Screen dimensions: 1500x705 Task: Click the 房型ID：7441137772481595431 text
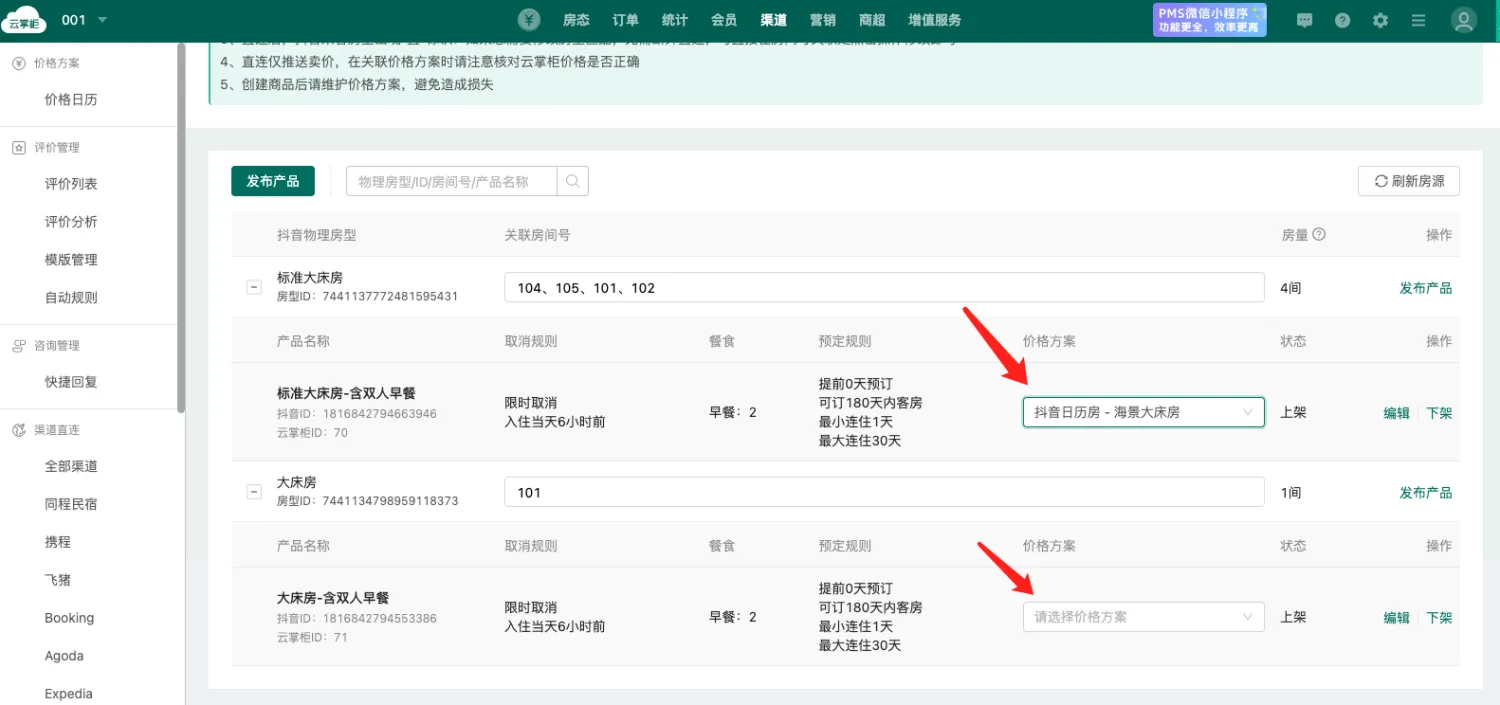(x=367, y=297)
